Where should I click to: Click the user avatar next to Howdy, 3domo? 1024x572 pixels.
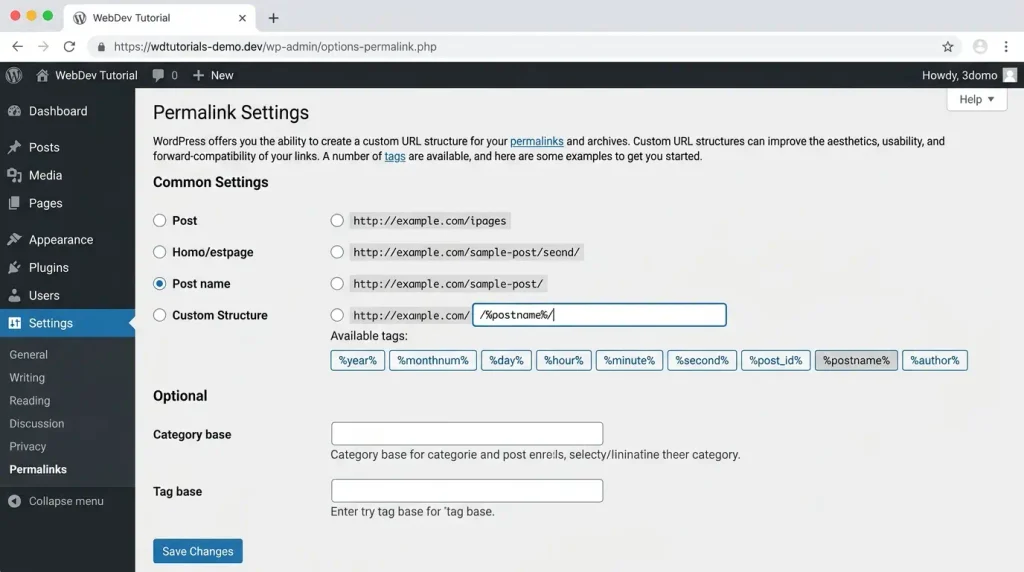coord(1010,75)
